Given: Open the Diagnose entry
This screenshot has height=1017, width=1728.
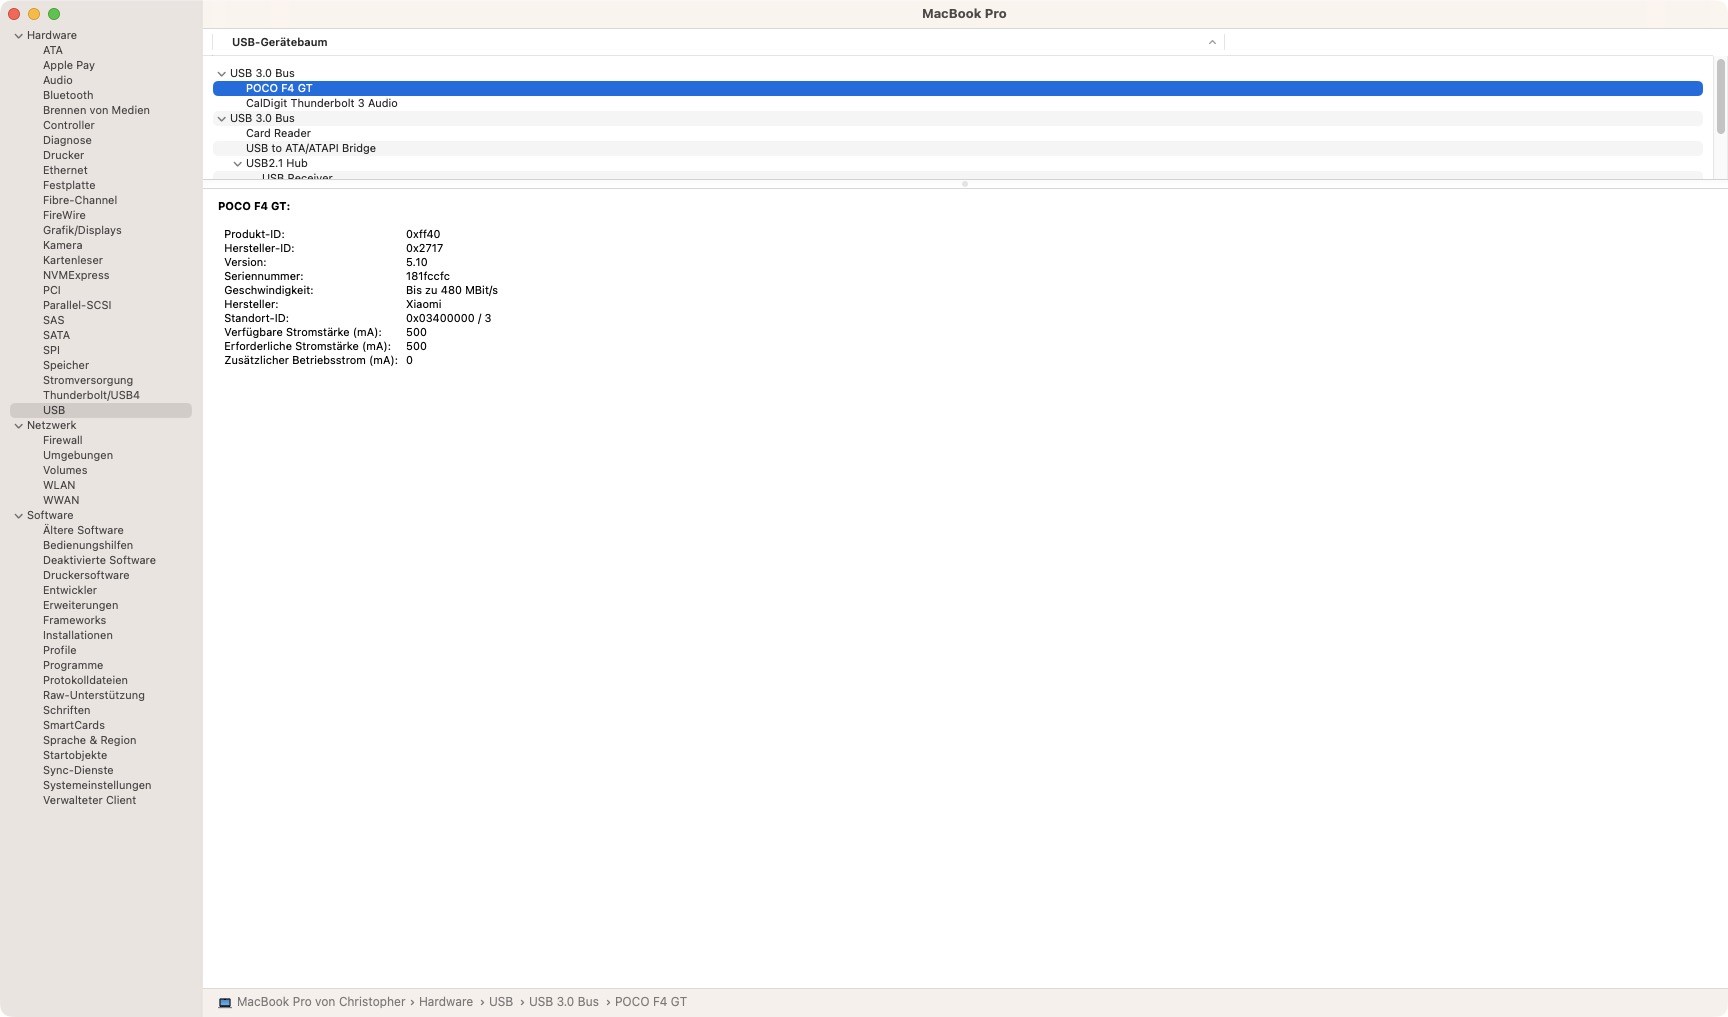Looking at the screenshot, I should pyautogui.click(x=67, y=140).
